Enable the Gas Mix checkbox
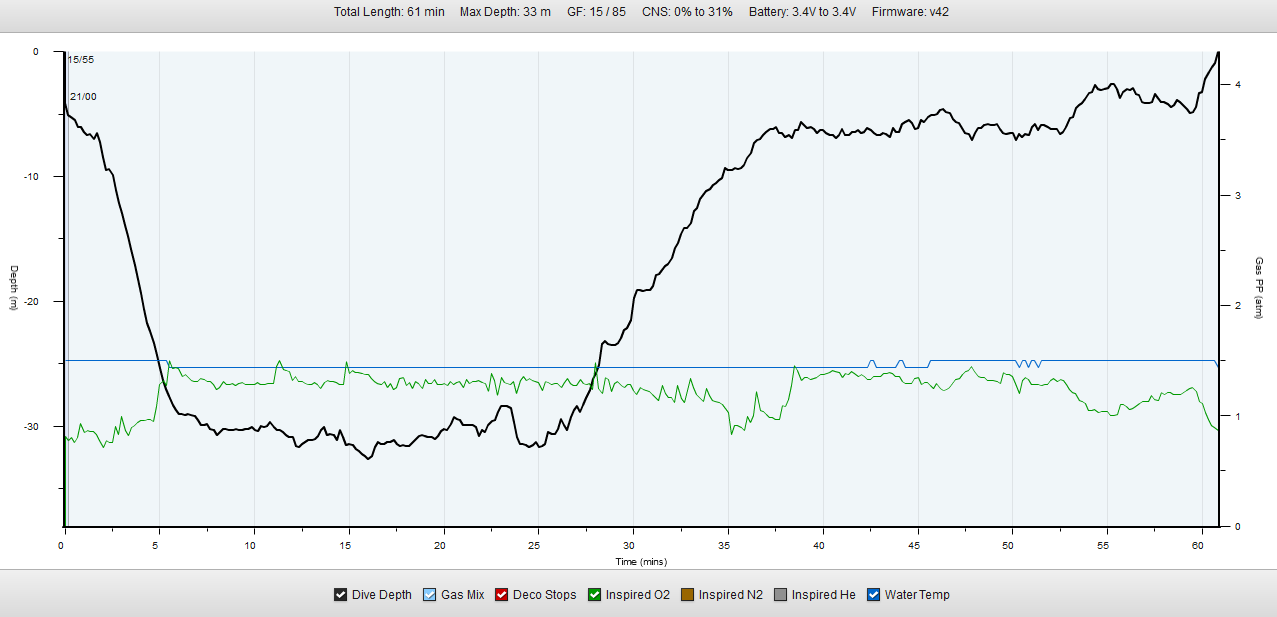 pyautogui.click(x=430, y=595)
